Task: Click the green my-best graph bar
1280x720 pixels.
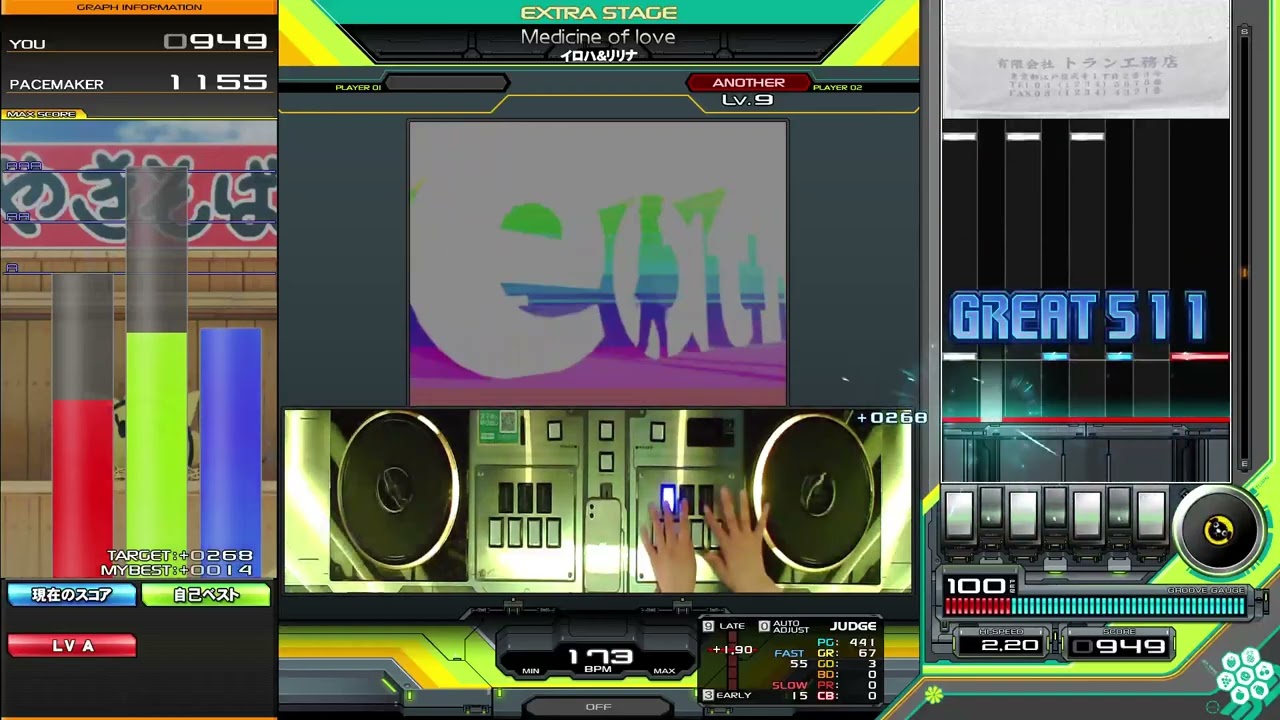Action: 156,455
